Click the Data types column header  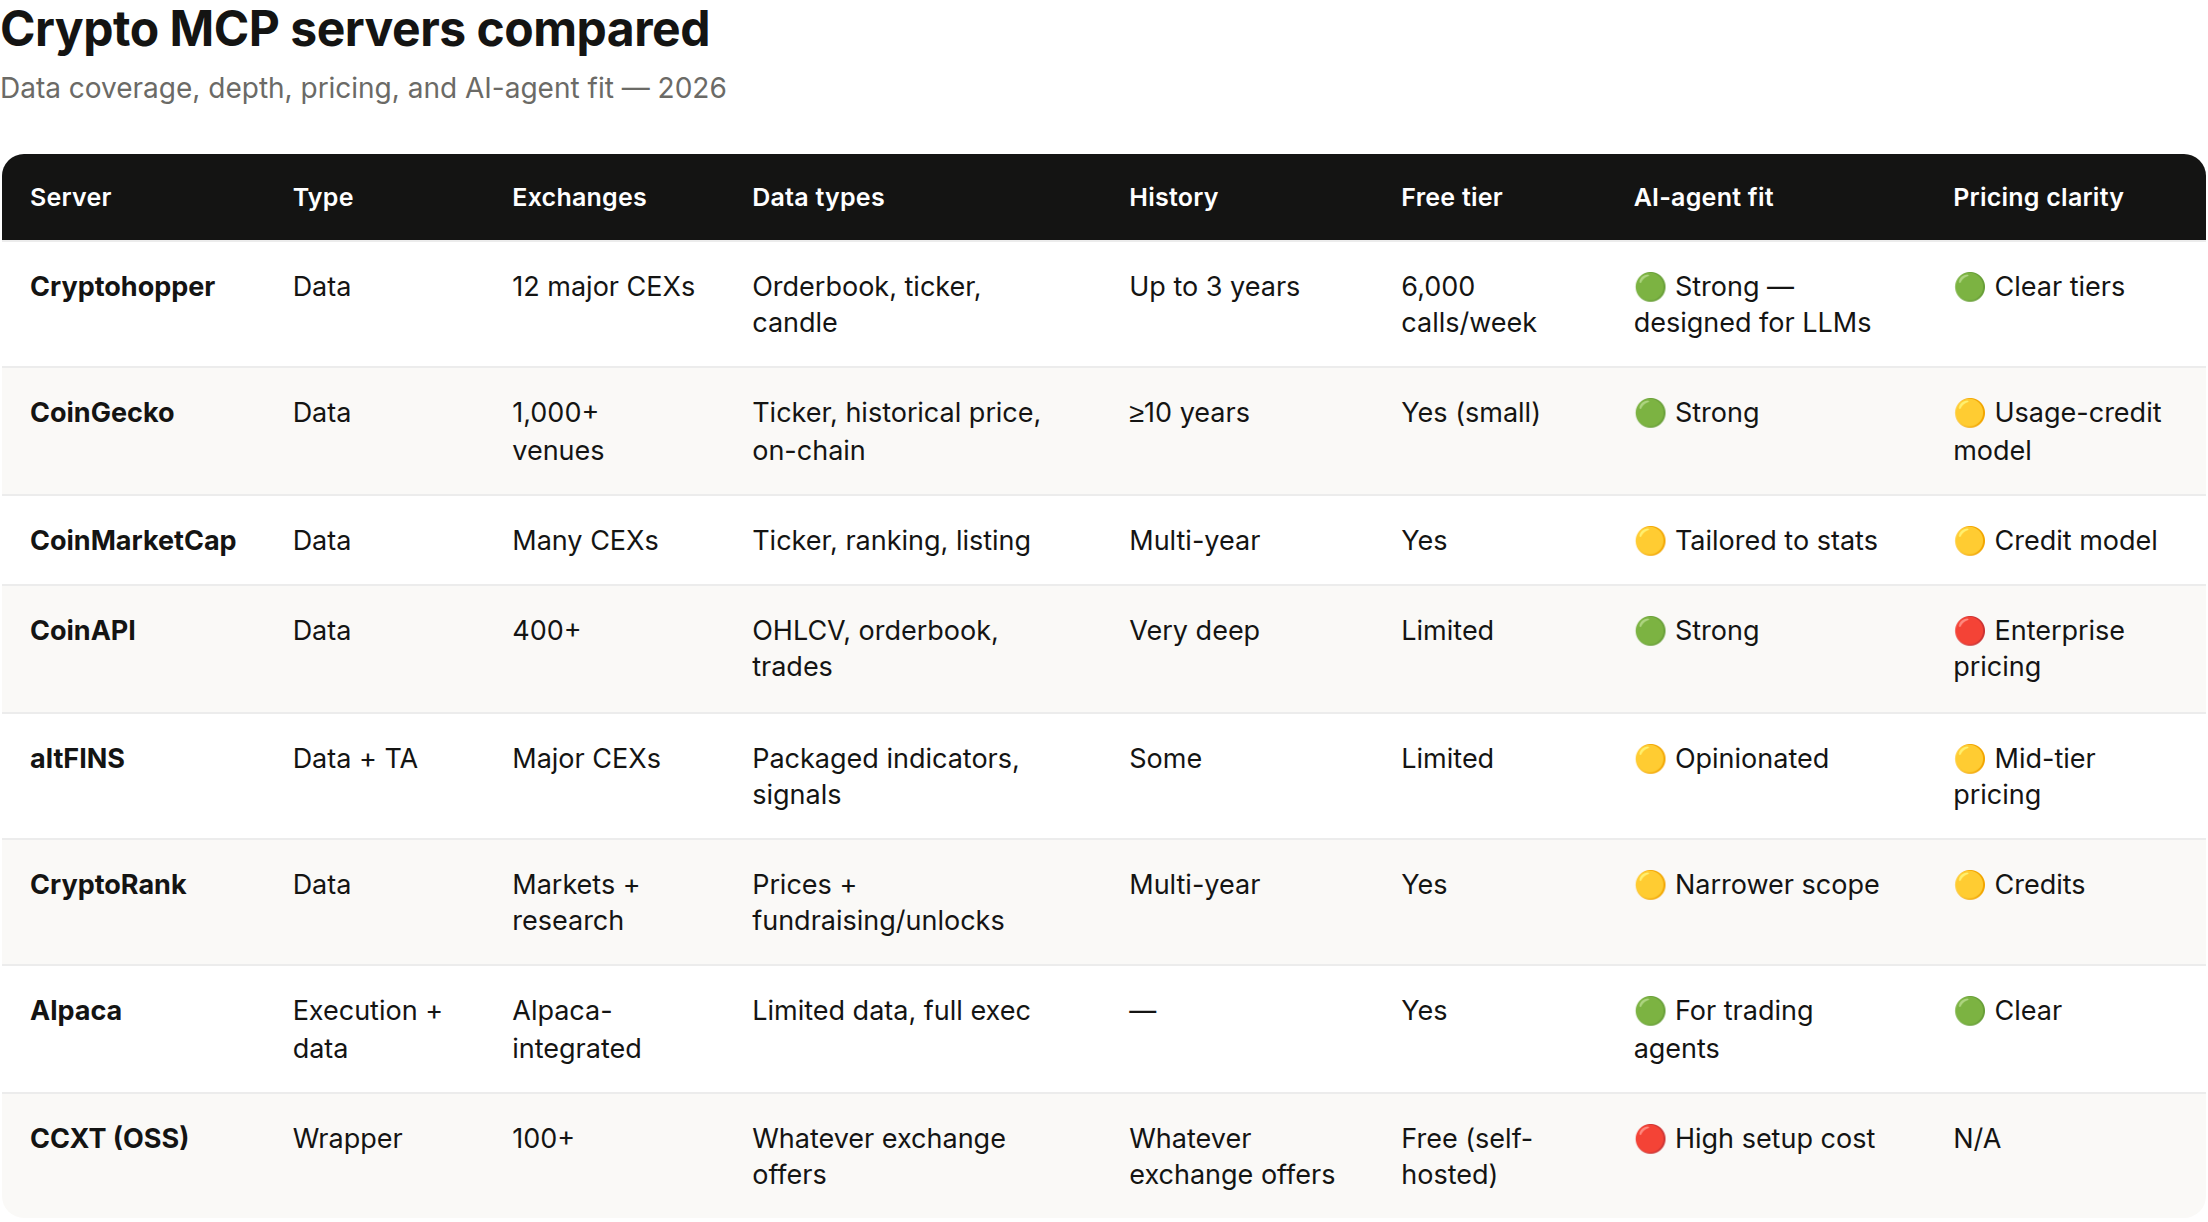818,197
